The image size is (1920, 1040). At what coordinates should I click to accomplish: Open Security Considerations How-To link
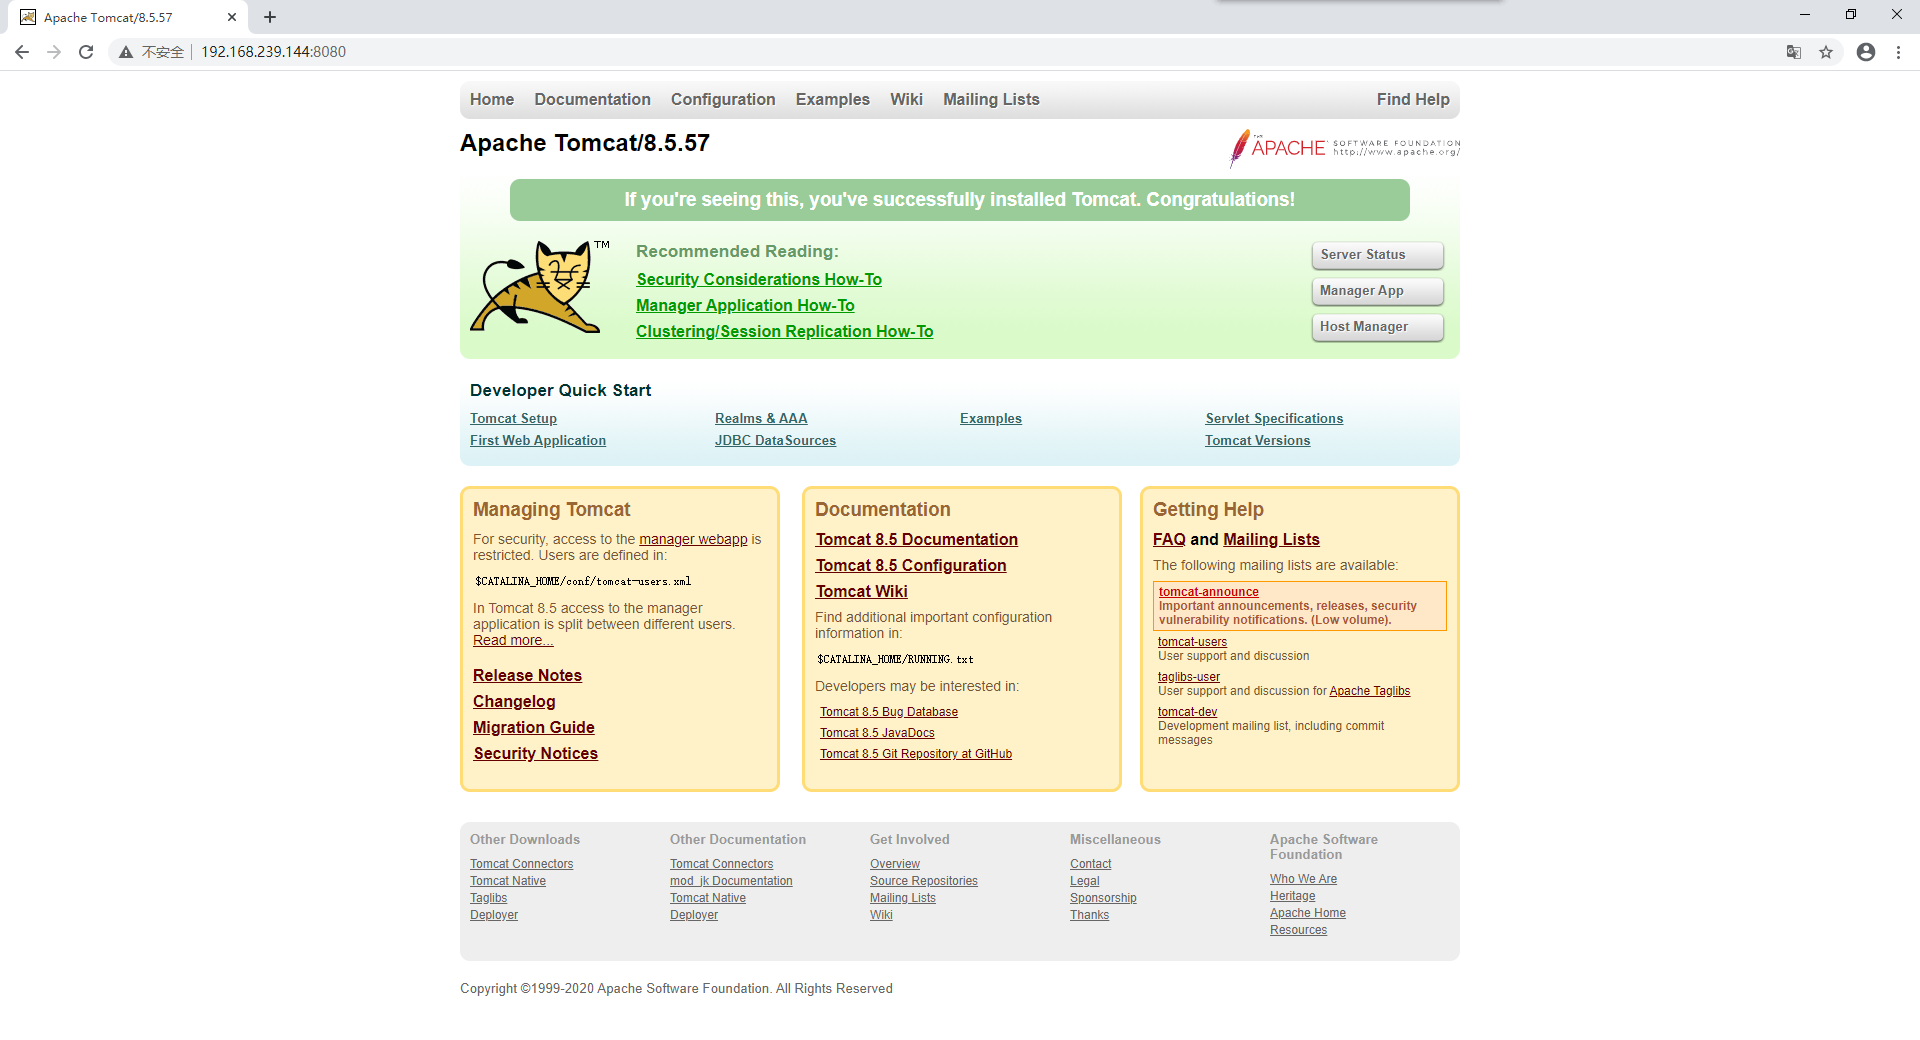coord(759,280)
